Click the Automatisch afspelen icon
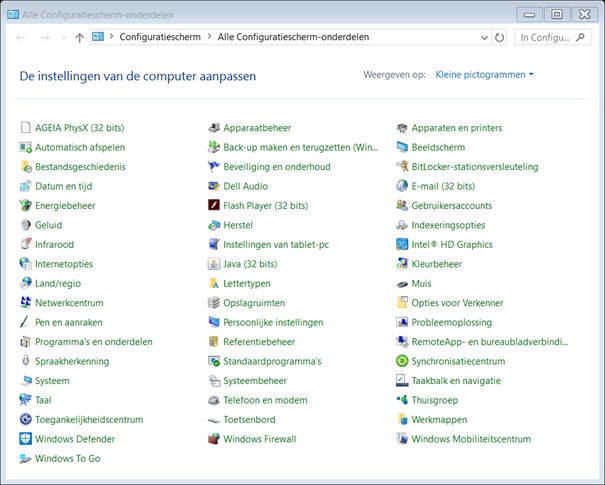 pyautogui.click(x=25, y=147)
